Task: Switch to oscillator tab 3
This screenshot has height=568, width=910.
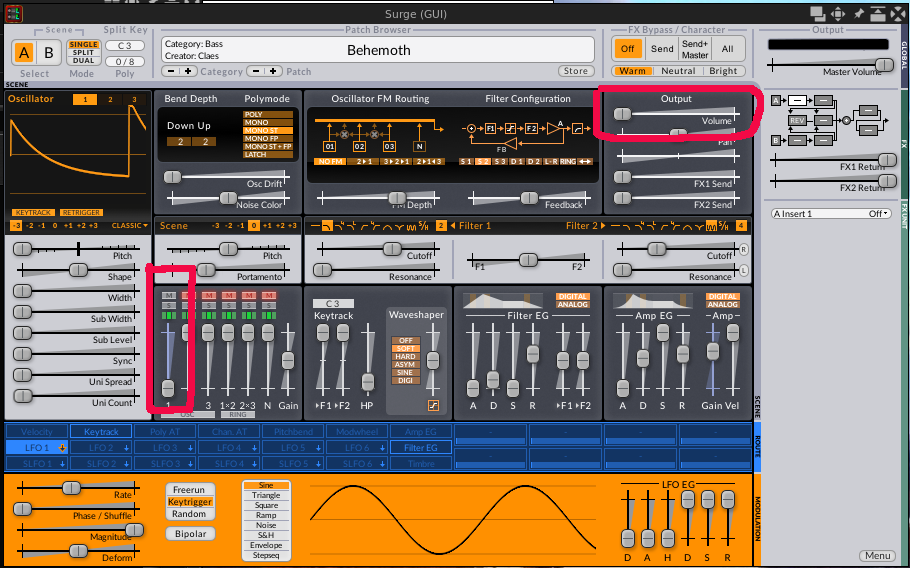Action: (134, 99)
